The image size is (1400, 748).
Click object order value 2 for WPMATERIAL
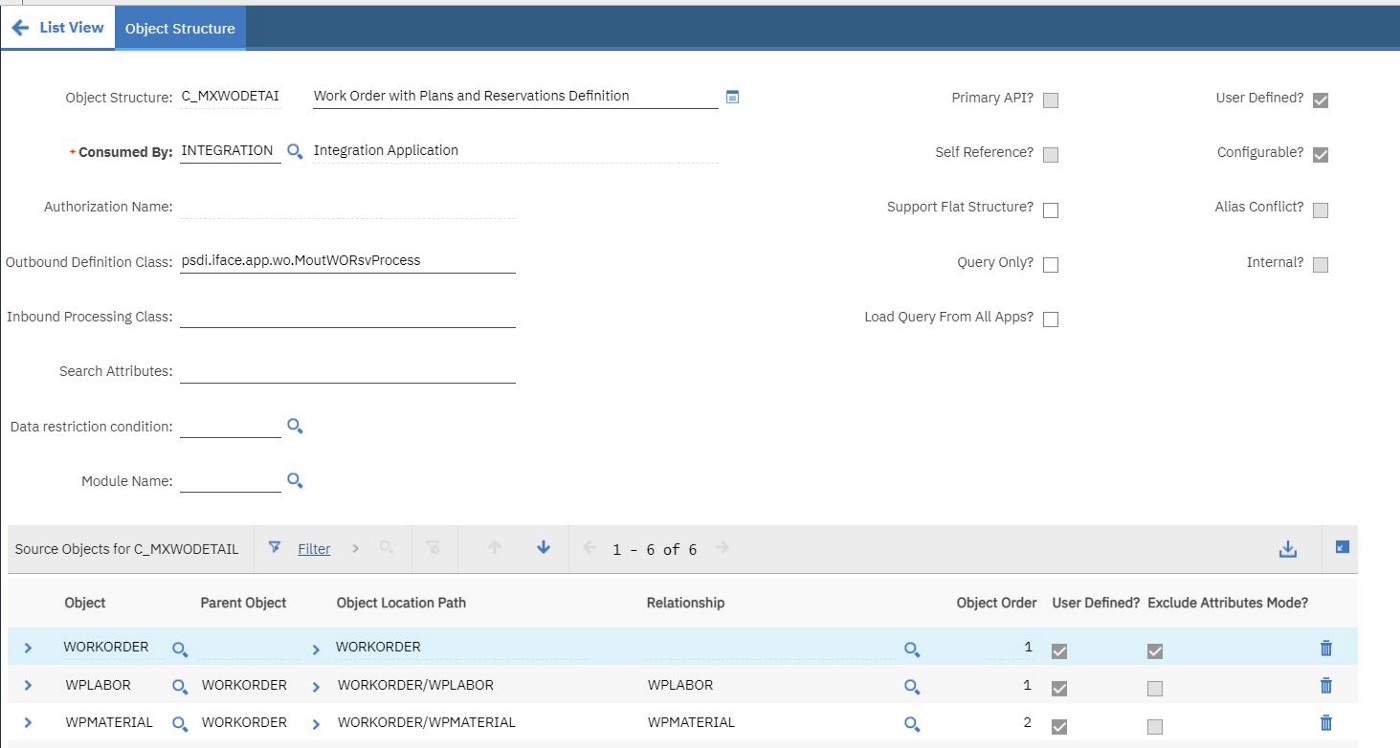pyautogui.click(x=1027, y=722)
